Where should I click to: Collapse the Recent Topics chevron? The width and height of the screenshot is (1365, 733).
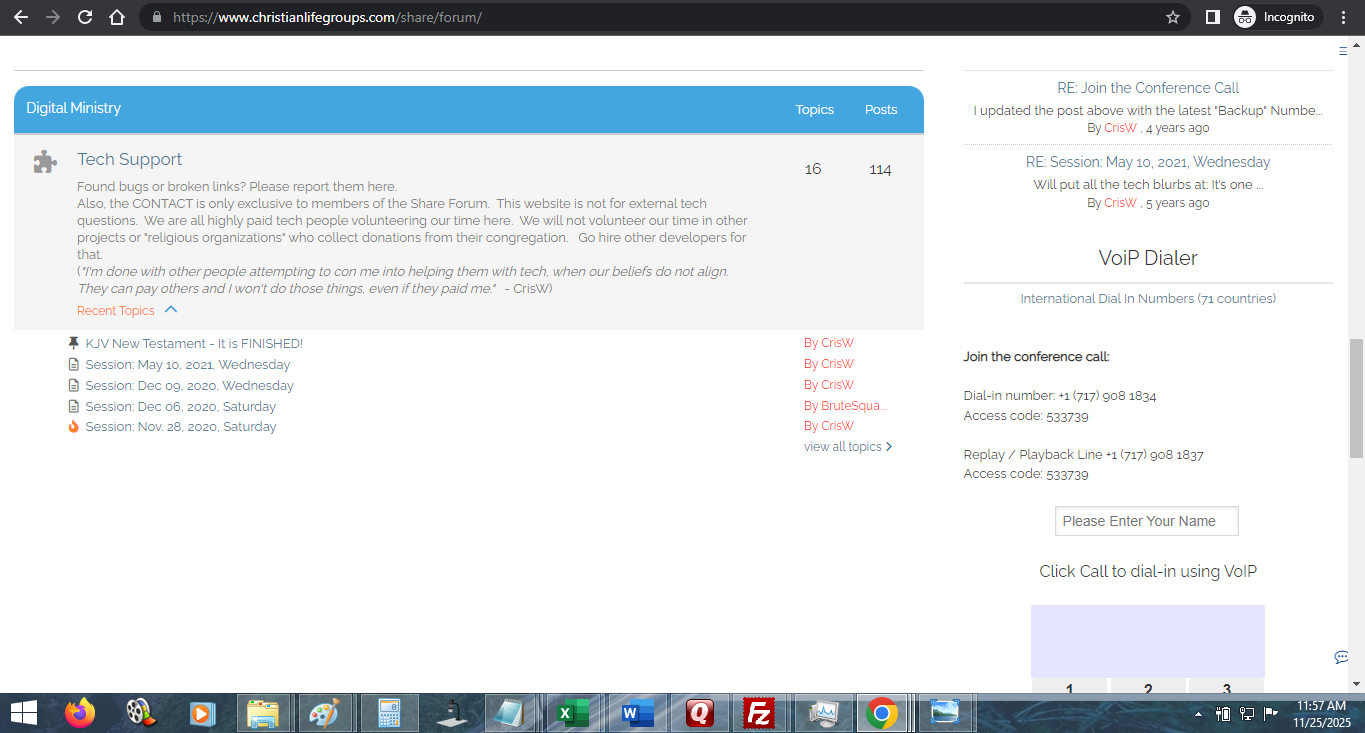pyautogui.click(x=171, y=310)
